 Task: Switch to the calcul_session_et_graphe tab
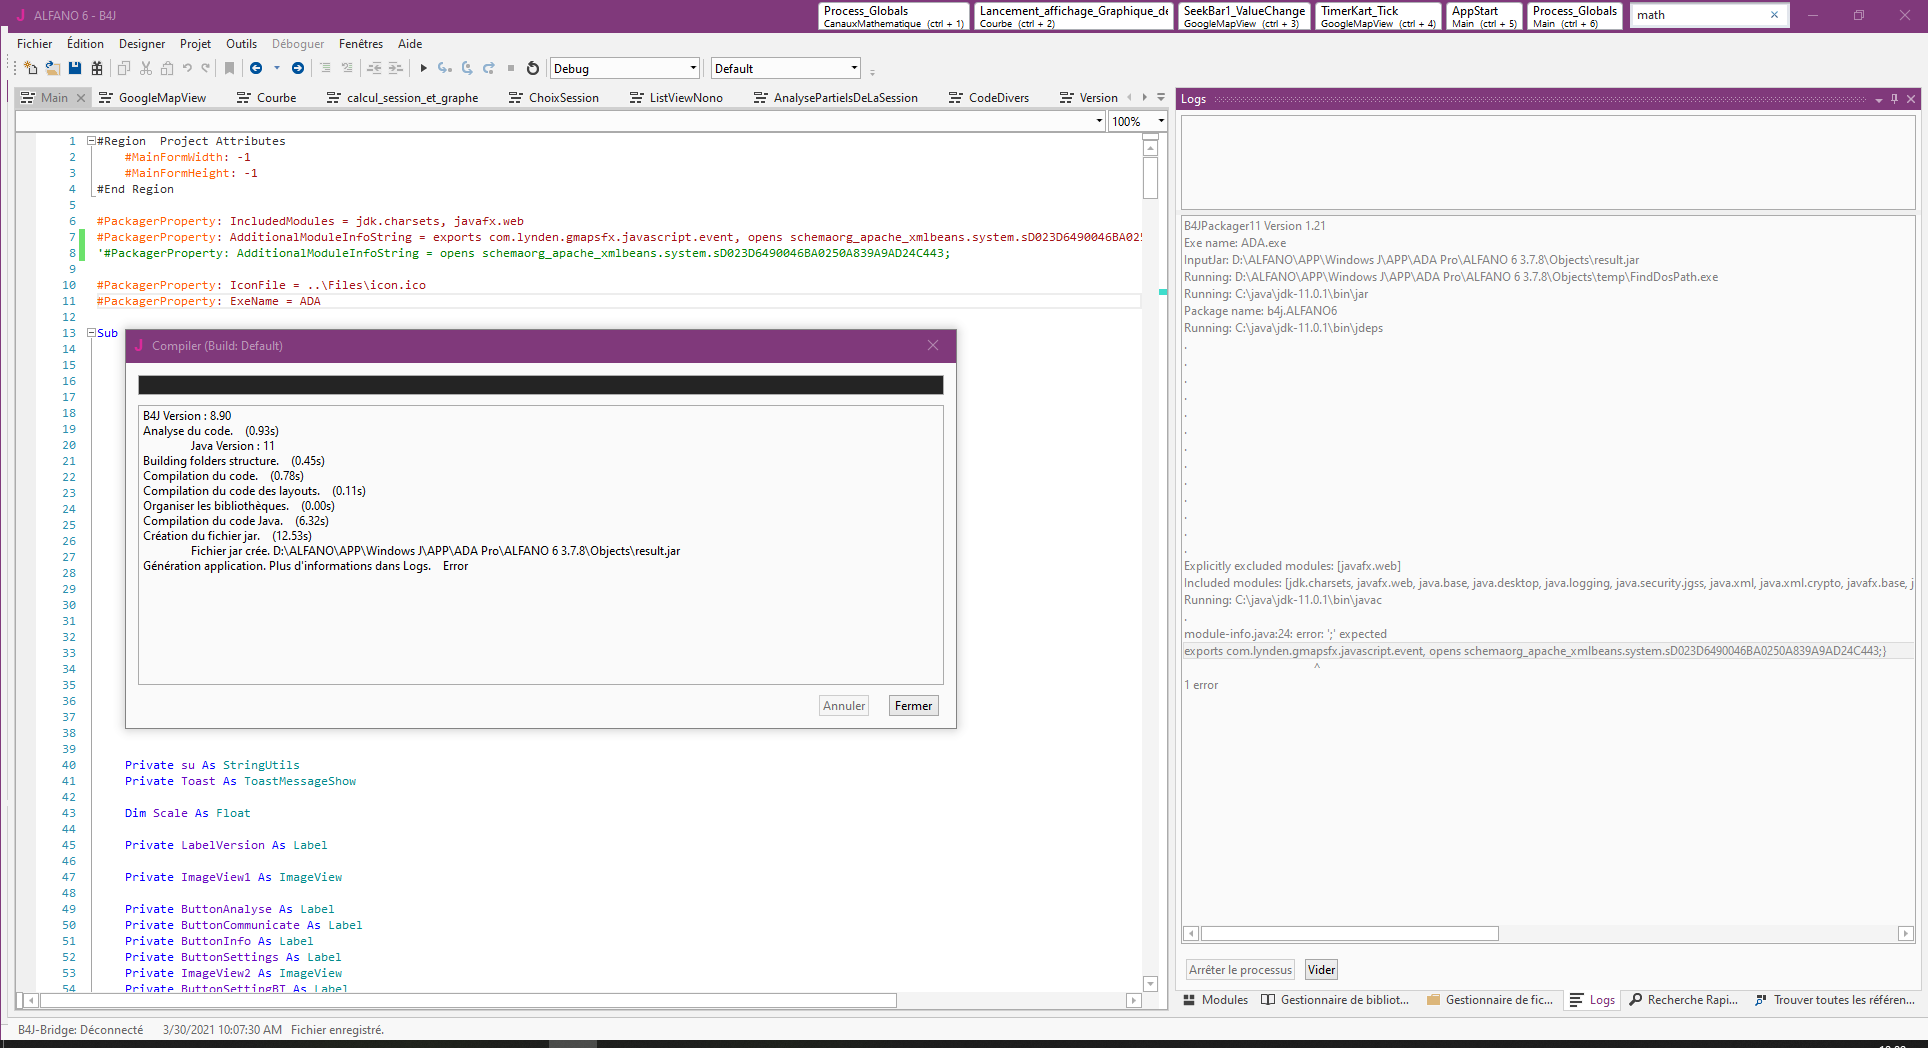click(402, 98)
